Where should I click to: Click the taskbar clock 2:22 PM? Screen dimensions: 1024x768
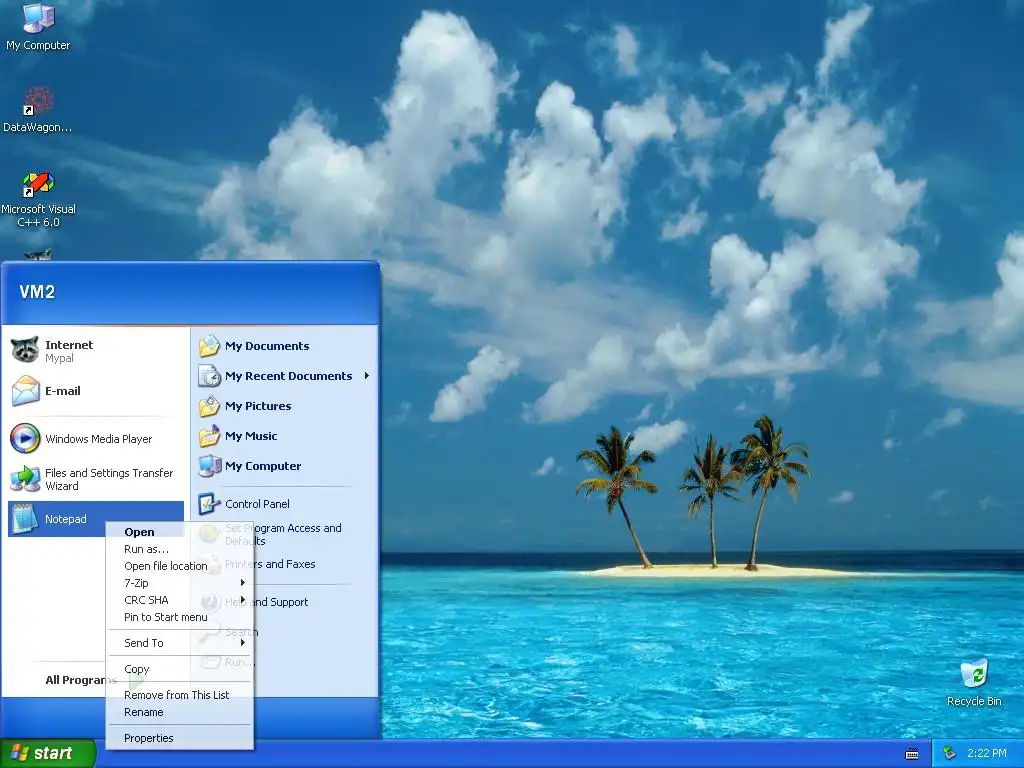(x=986, y=754)
